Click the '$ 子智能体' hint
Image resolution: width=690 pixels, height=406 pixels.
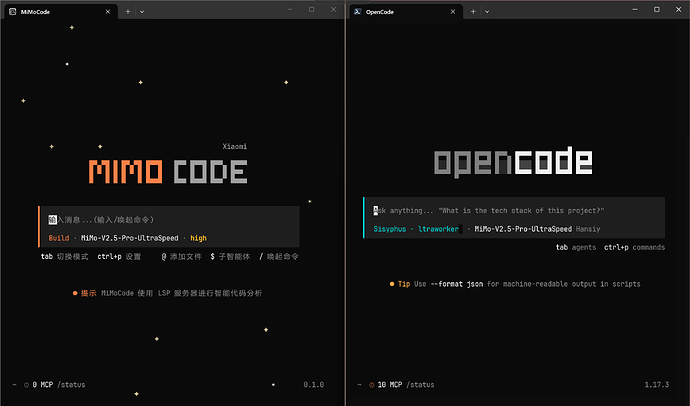(x=230, y=256)
